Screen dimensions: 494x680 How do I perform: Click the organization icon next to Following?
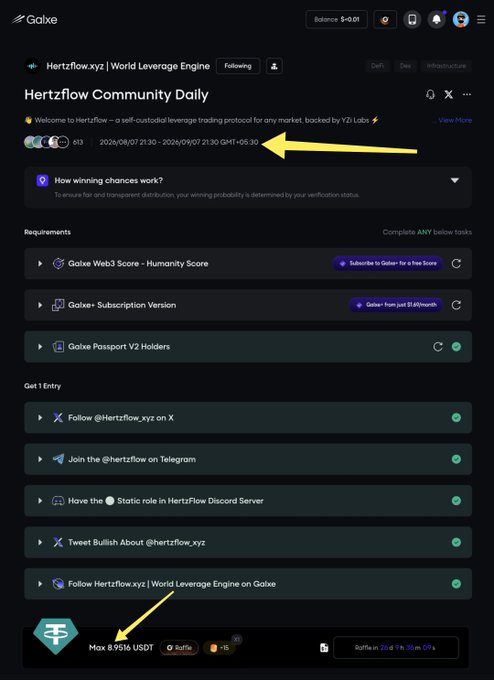[274, 66]
